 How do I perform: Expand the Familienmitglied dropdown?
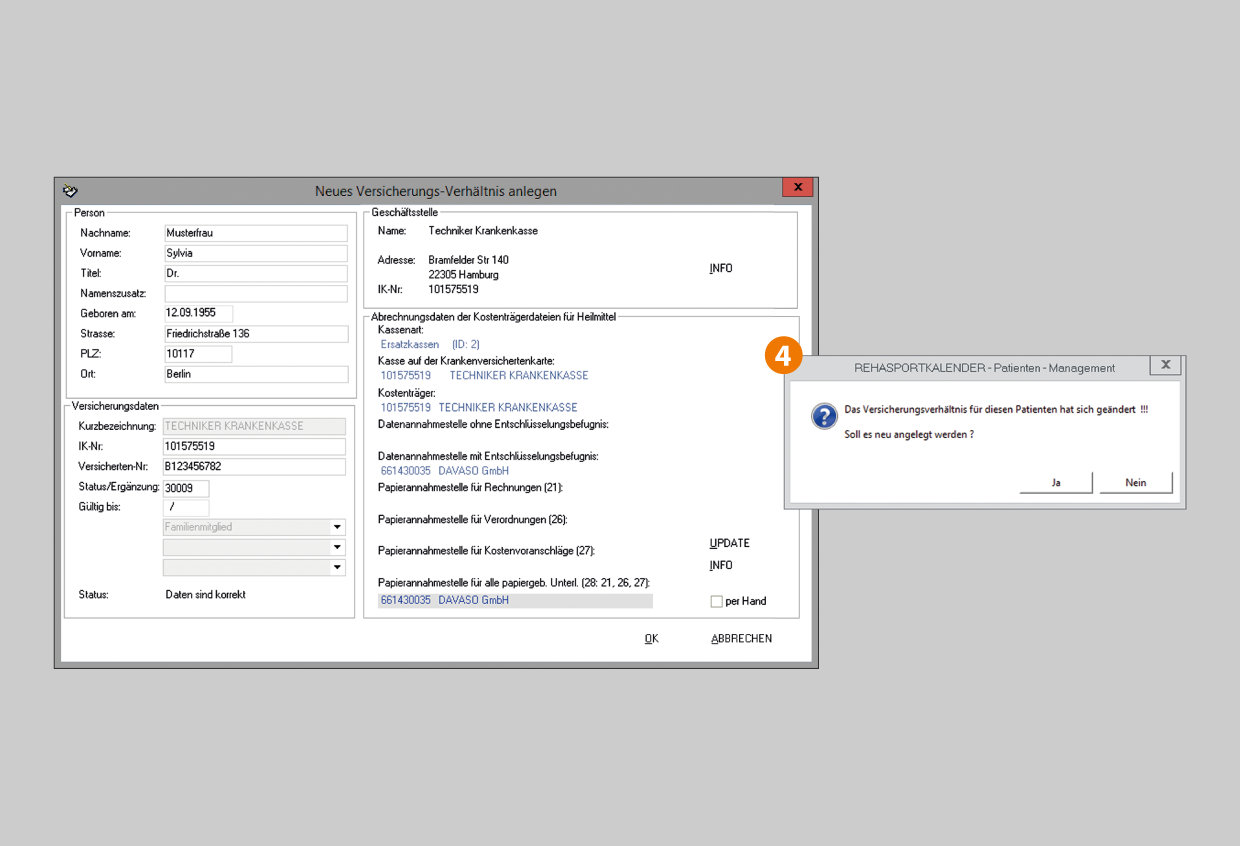click(337, 527)
